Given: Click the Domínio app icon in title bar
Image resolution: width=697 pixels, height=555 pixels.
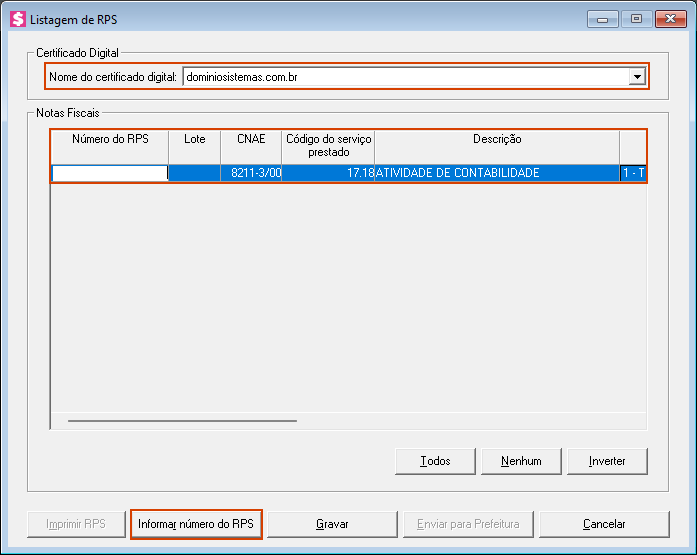Looking at the screenshot, I should [18, 17].
